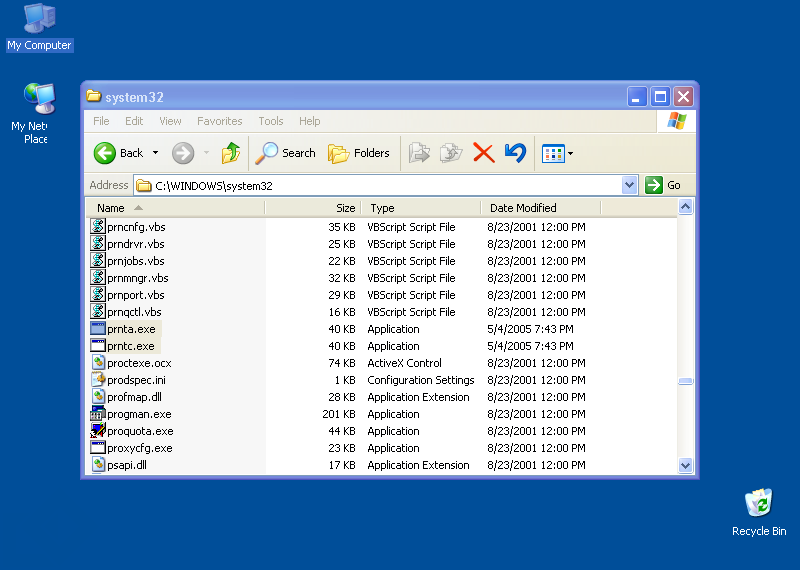This screenshot has width=800, height=570.
Task: Click the Go button
Action: click(x=663, y=185)
